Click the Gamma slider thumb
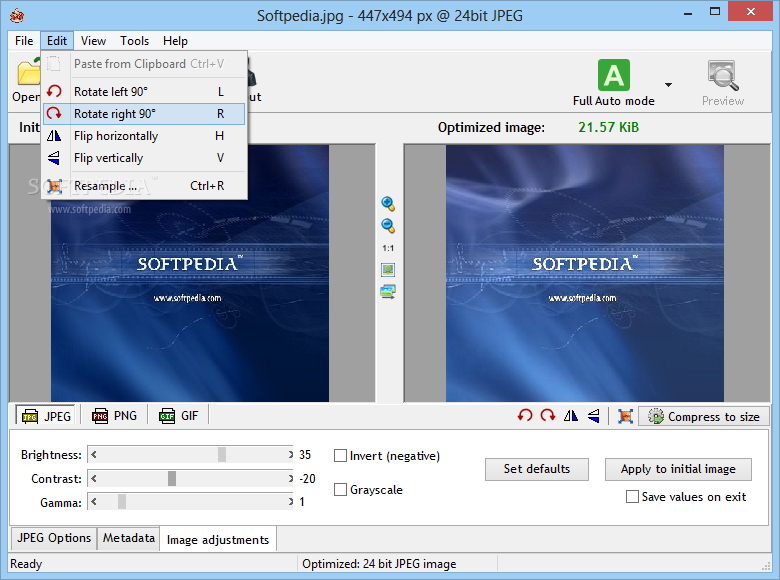The image size is (780, 580). click(122, 502)
